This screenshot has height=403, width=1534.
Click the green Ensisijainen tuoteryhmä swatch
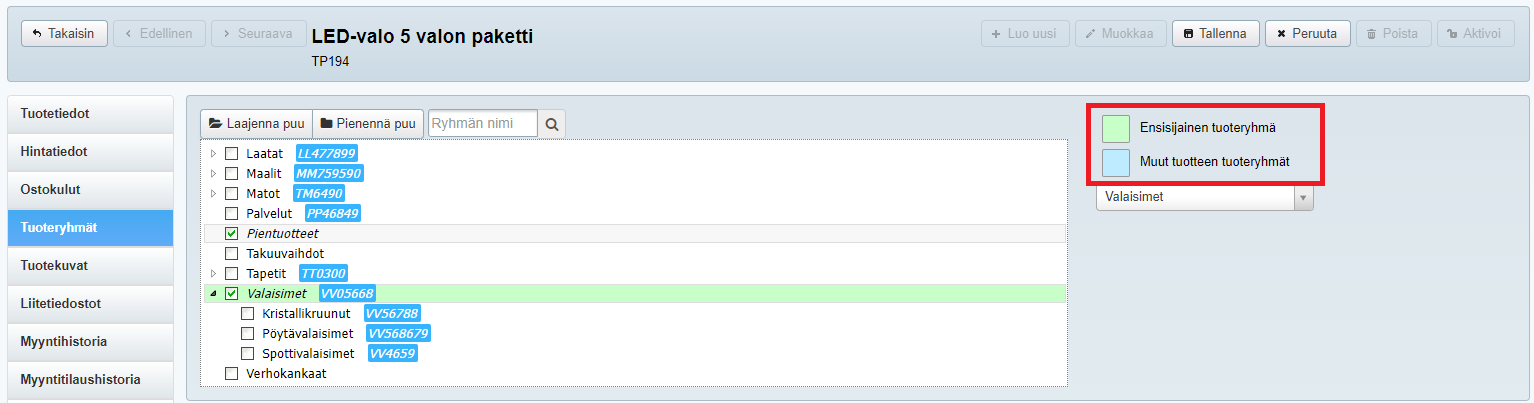point(1115,128)
